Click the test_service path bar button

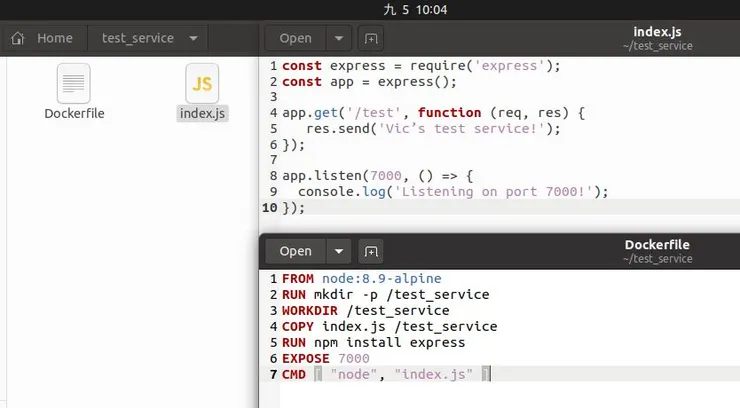[x=138, y=38]
